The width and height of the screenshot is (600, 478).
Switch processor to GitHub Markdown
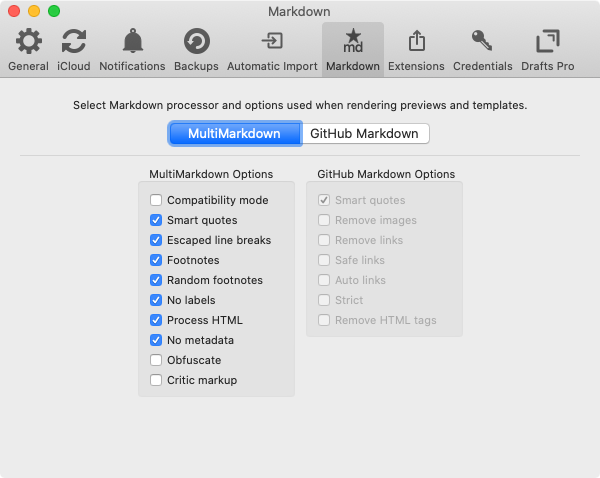[364, 134]
